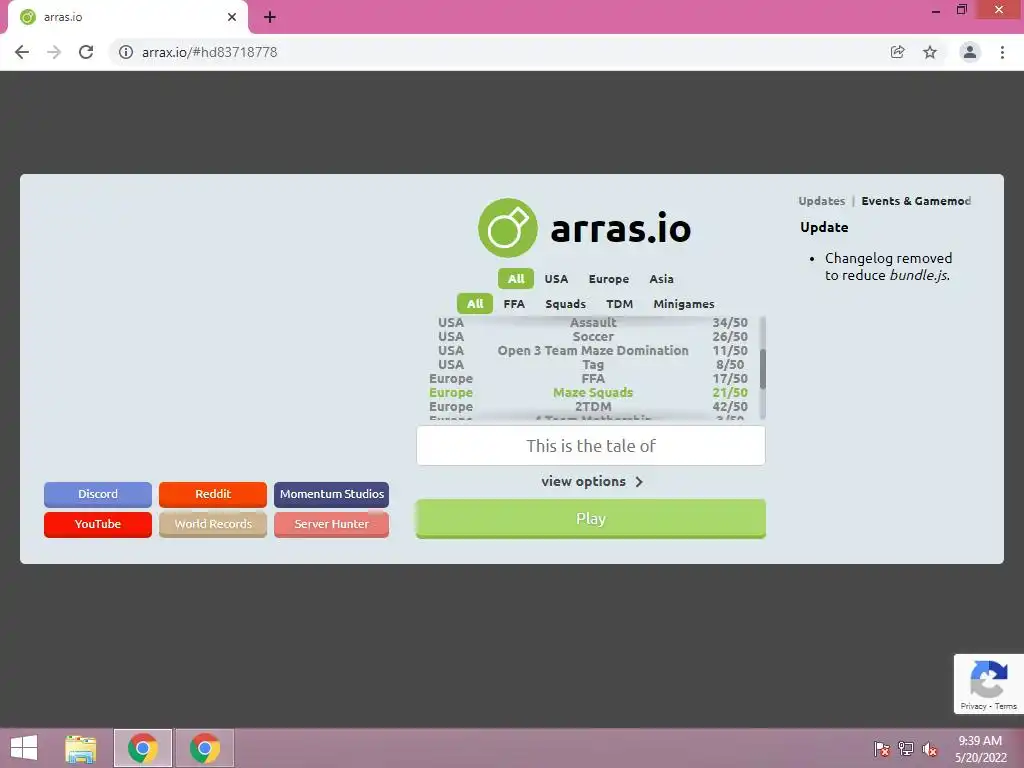The height and width of the screenshot is (768, 1024).
Task: Click the muted volume tray icon
Action: [930, 748]
